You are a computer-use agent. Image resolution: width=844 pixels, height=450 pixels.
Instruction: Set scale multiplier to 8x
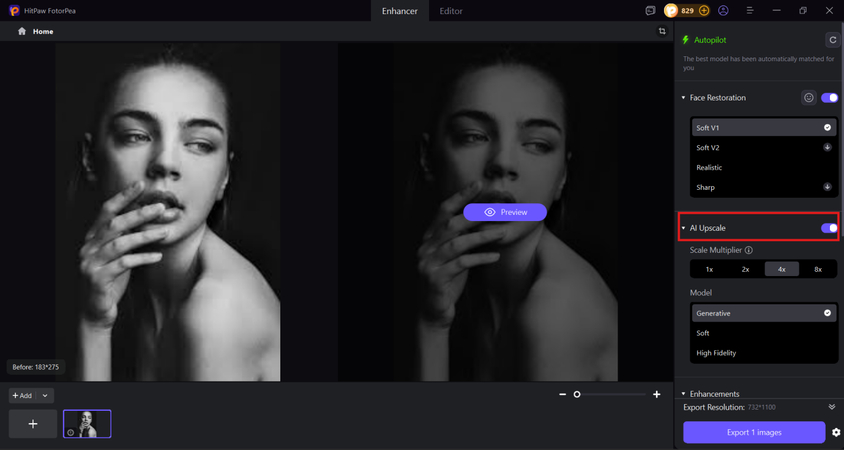[818, 269]
